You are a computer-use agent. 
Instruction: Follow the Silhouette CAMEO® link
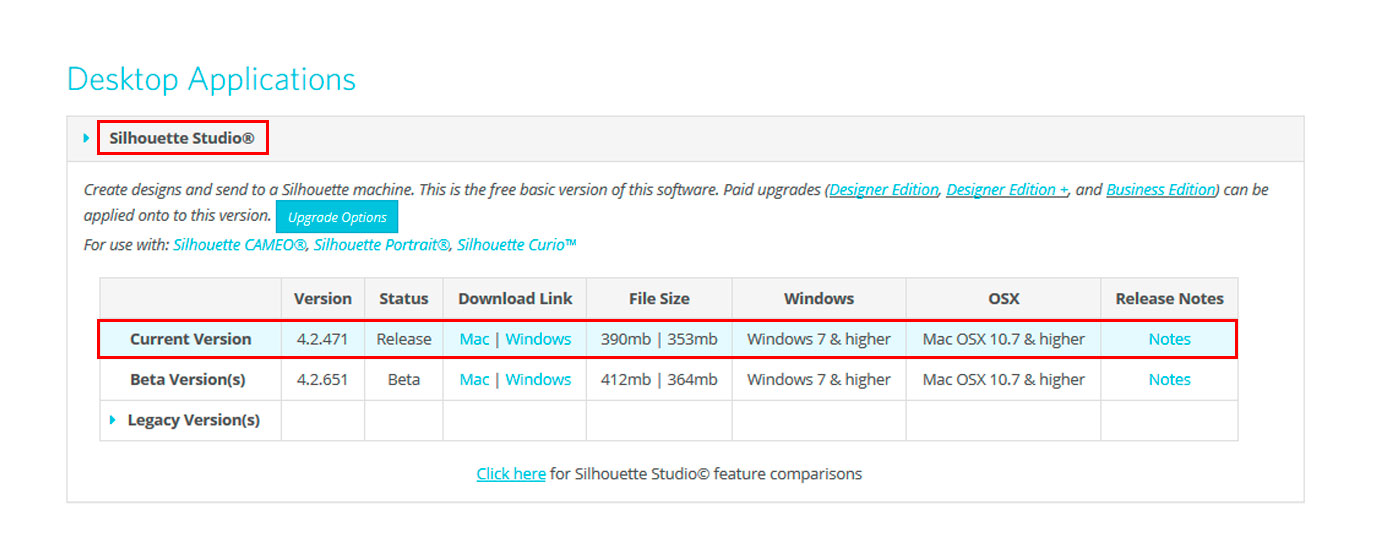tap(240, 244)
